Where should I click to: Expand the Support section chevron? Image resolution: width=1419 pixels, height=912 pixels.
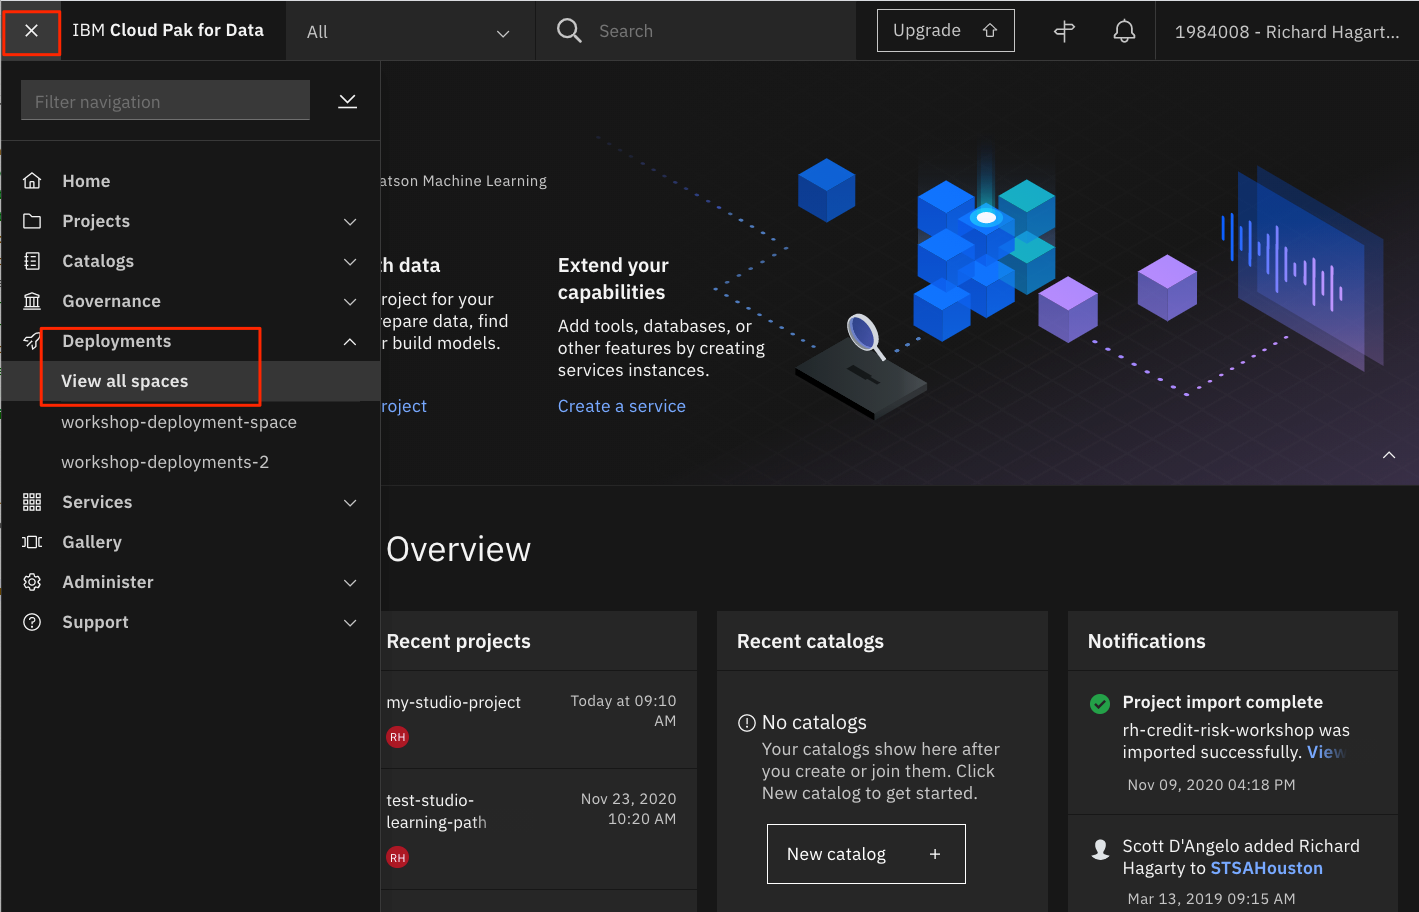click(x=350, y=622)
